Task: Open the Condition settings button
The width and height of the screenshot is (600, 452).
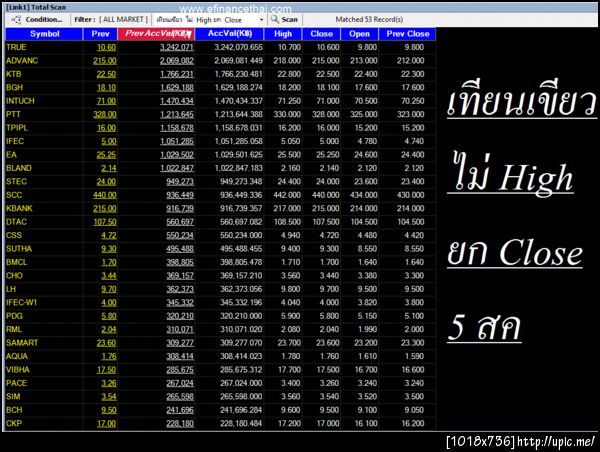Action: pos(38,20)
